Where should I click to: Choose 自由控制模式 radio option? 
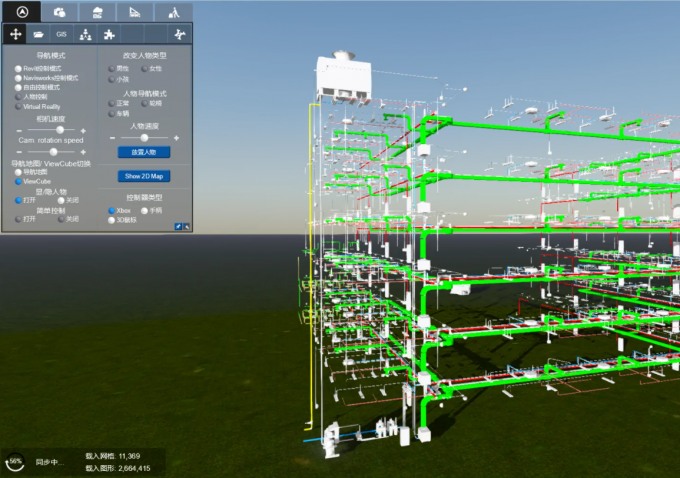pyautogui.click(x=18, y=88)
